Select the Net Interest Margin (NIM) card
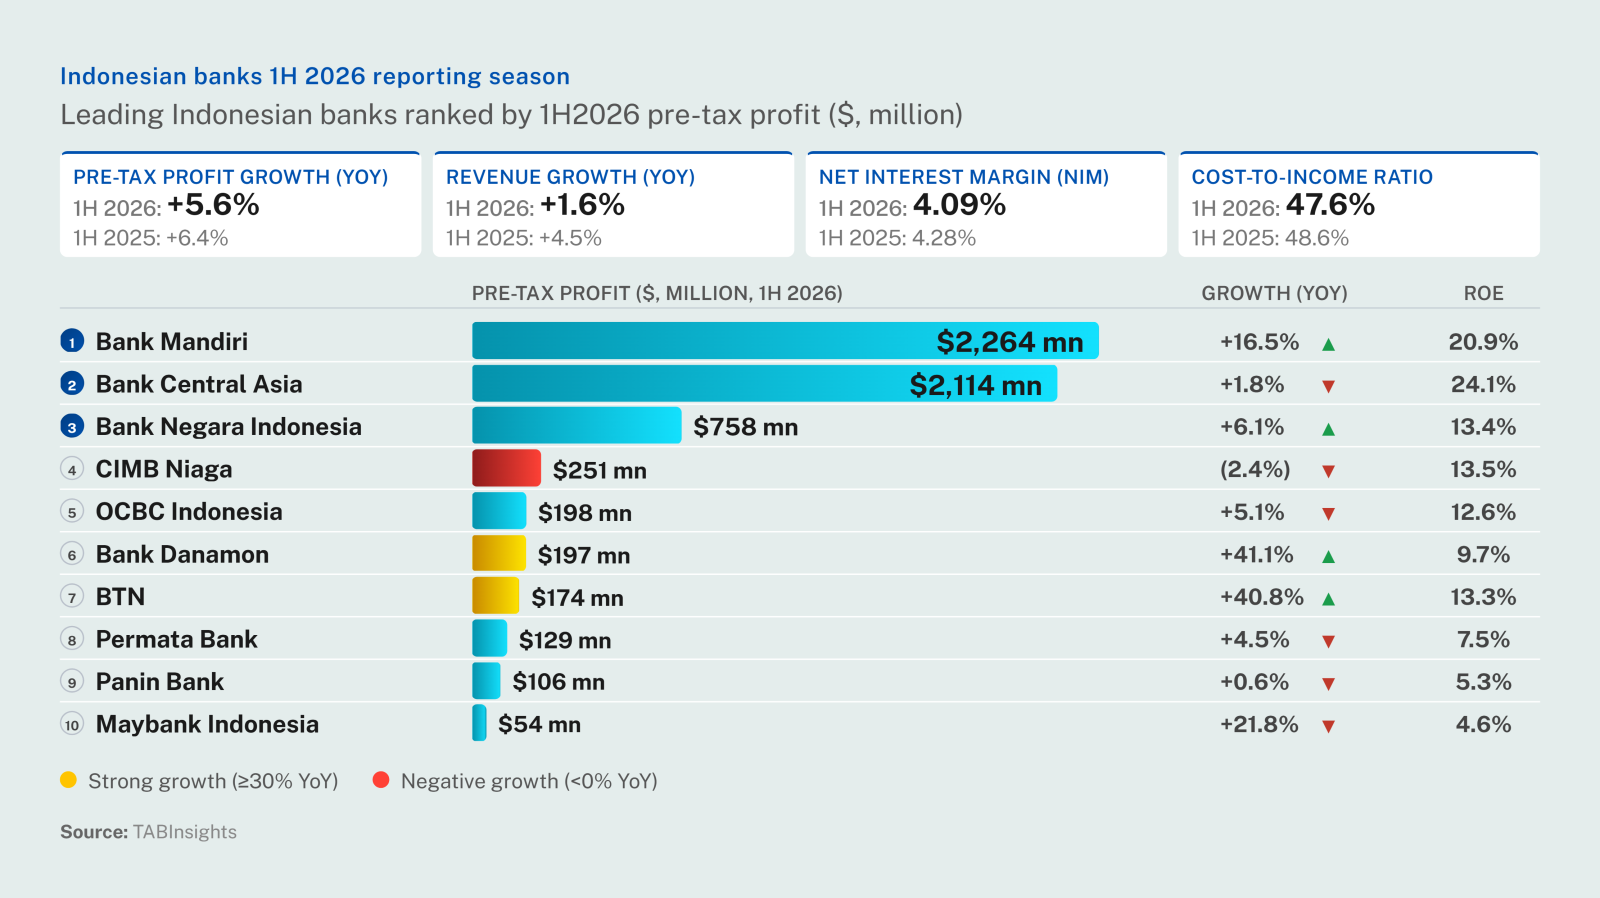 (986, 204)
